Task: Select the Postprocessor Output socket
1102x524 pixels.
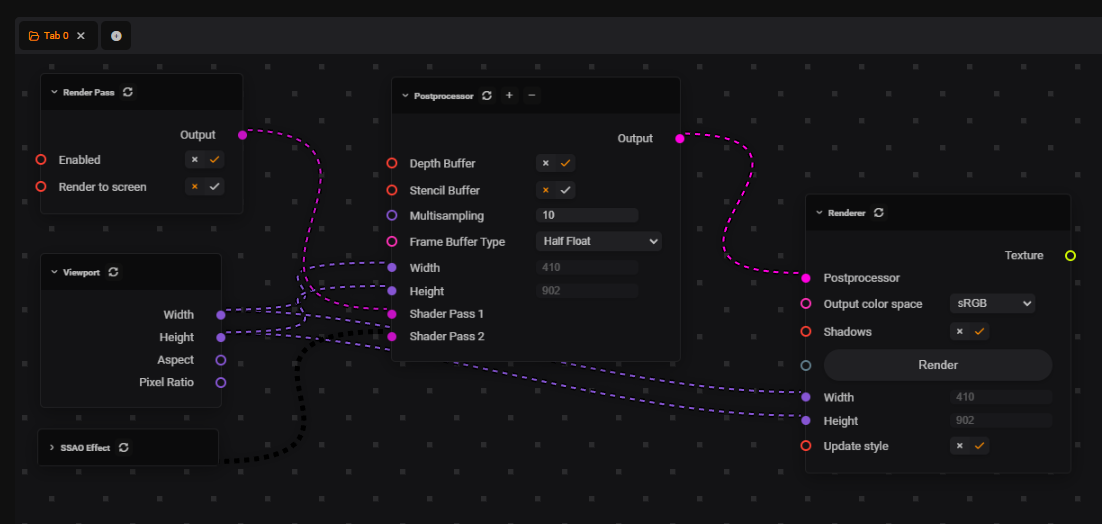Action: 680,138
